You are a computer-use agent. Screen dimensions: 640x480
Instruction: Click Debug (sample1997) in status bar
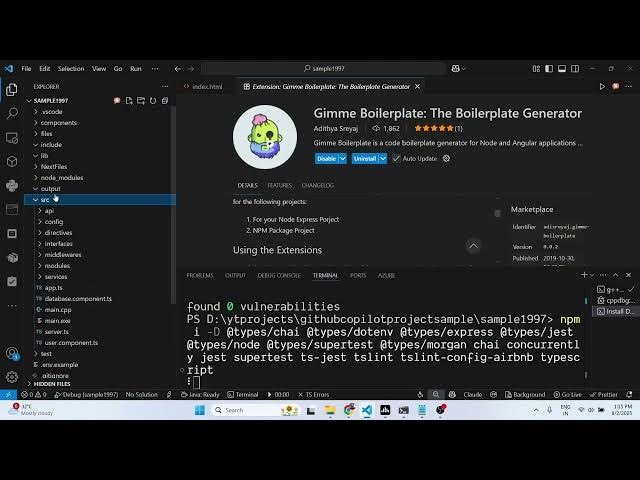pyautogui.click(x=86, y=394)
